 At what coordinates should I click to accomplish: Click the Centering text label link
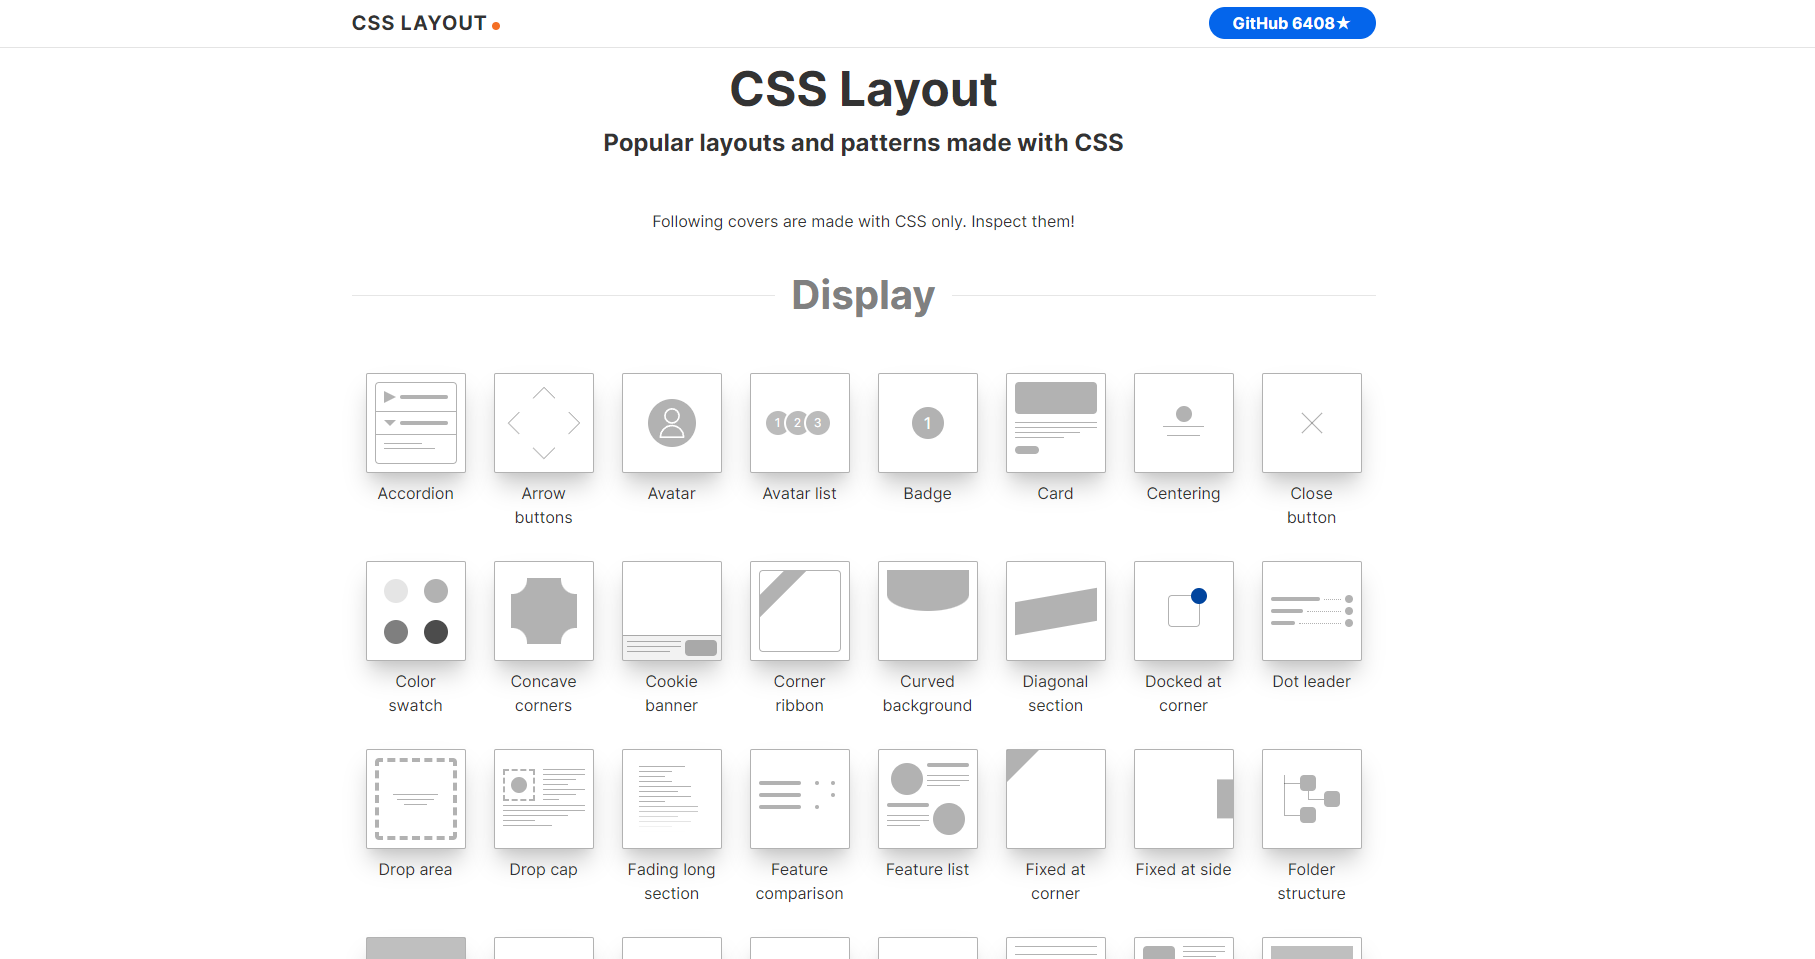pyautogui.click(x=1183, y=494)
